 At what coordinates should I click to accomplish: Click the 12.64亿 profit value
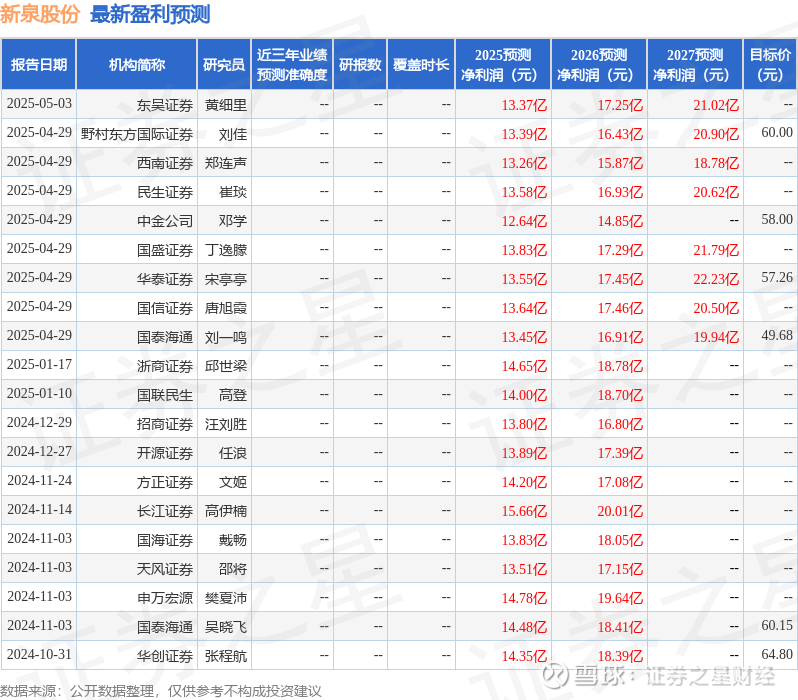point(524,221)
